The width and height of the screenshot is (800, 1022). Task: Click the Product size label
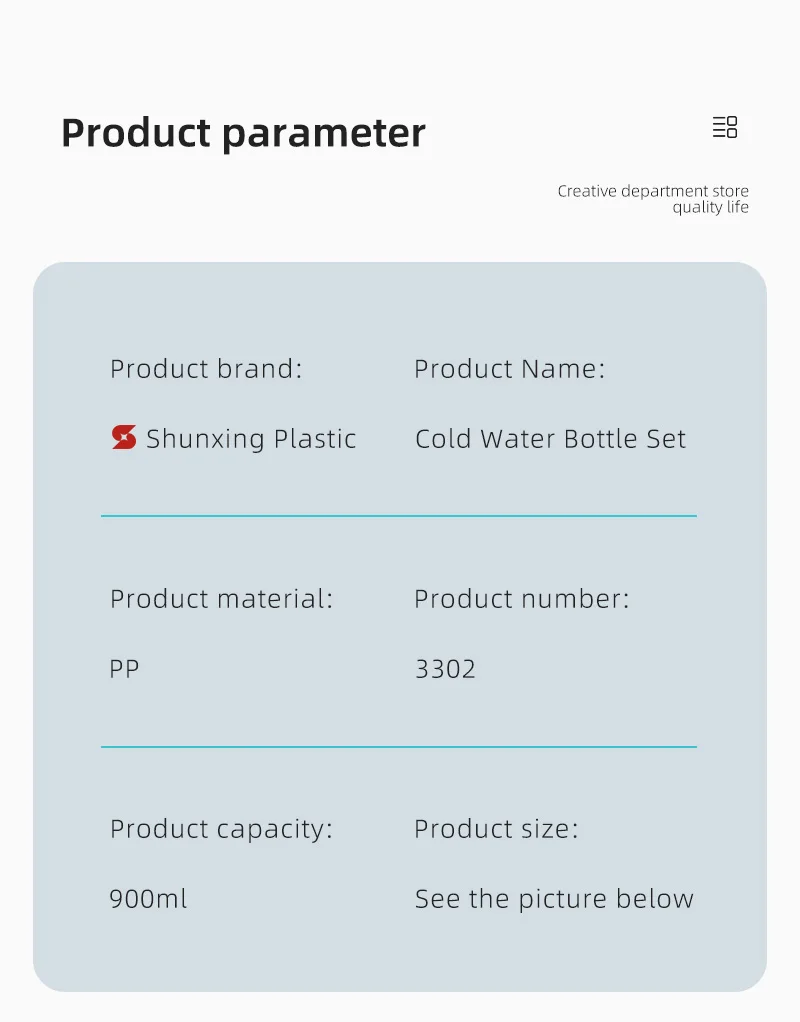pos(496,829)
